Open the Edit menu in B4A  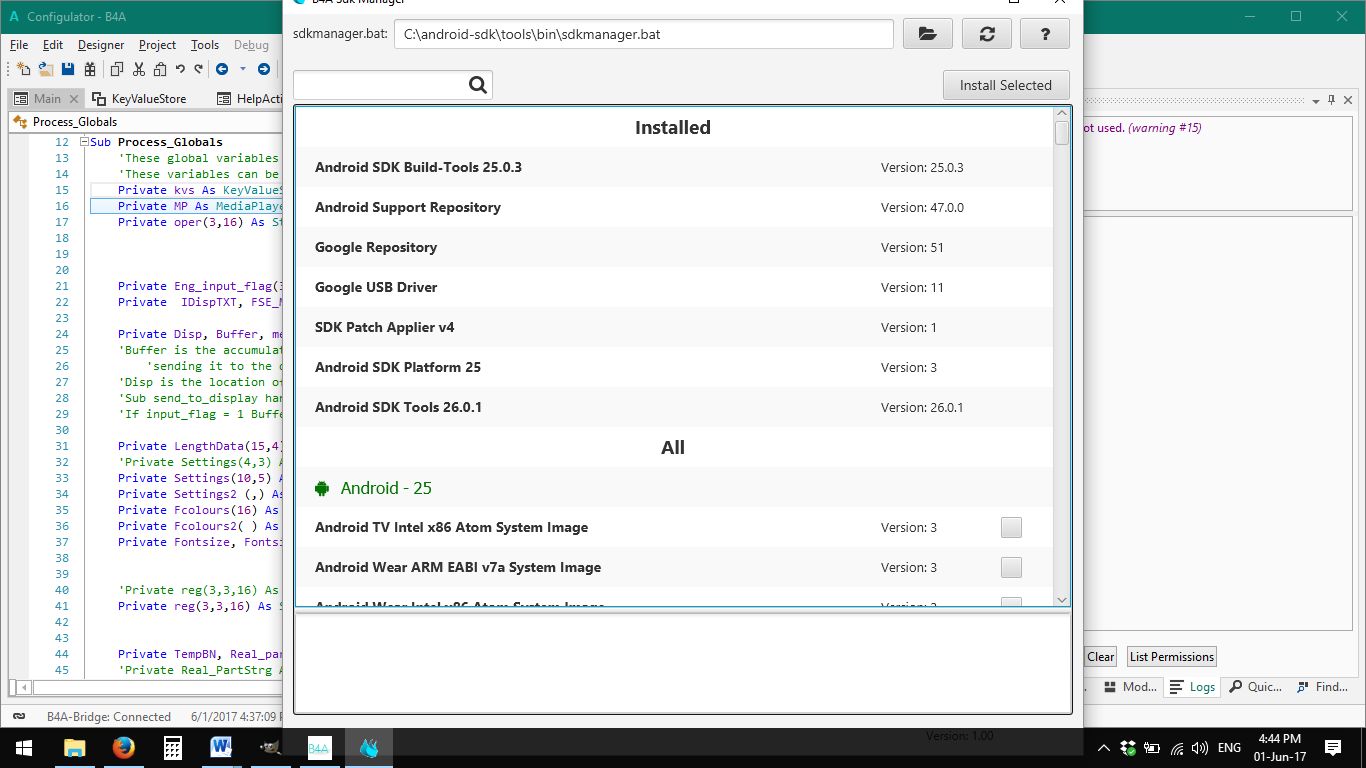click(53, 45)
